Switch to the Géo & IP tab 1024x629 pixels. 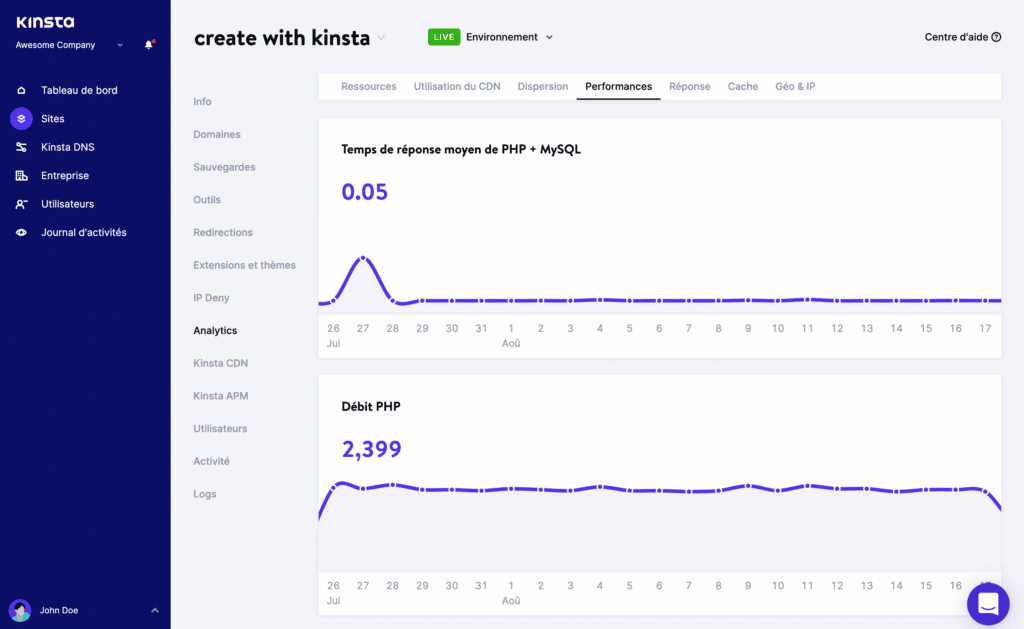click(795, 87)
